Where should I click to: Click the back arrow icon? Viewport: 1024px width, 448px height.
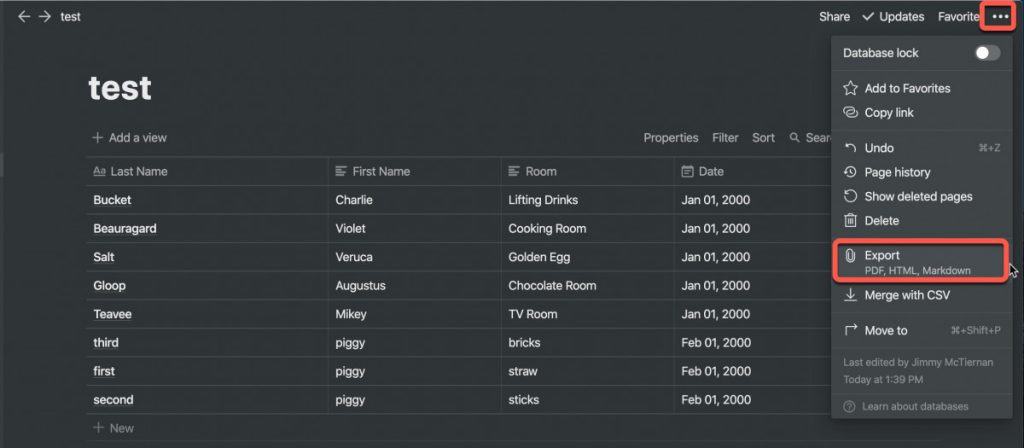click(x=24, y=17)
